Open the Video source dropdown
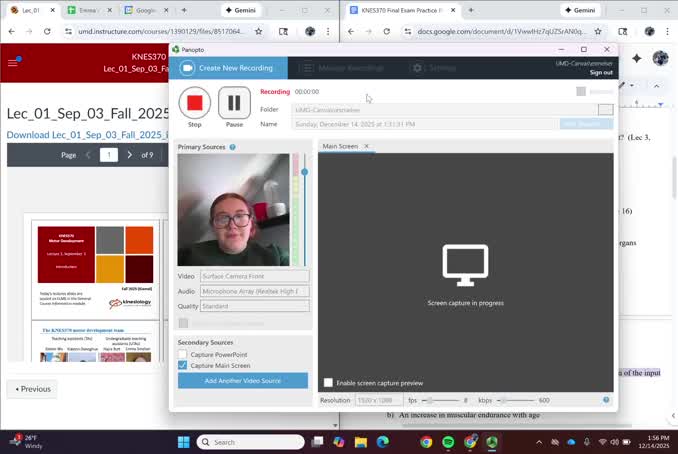678x454 pixels. click(255, 276)
